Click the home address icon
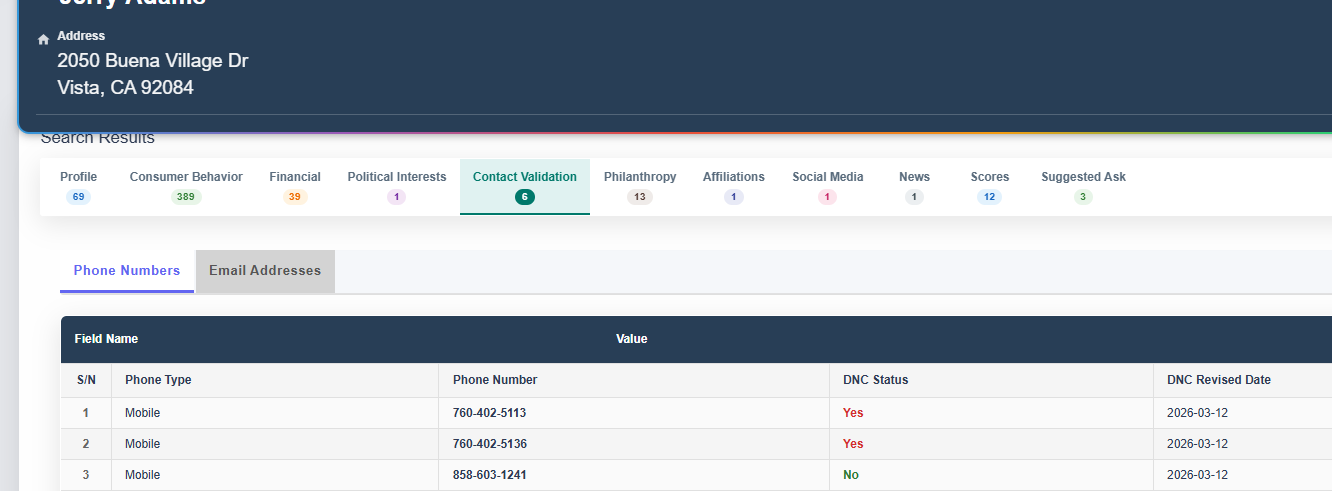The width and height of the screenshot is (1332, 491). pos(43,40)
